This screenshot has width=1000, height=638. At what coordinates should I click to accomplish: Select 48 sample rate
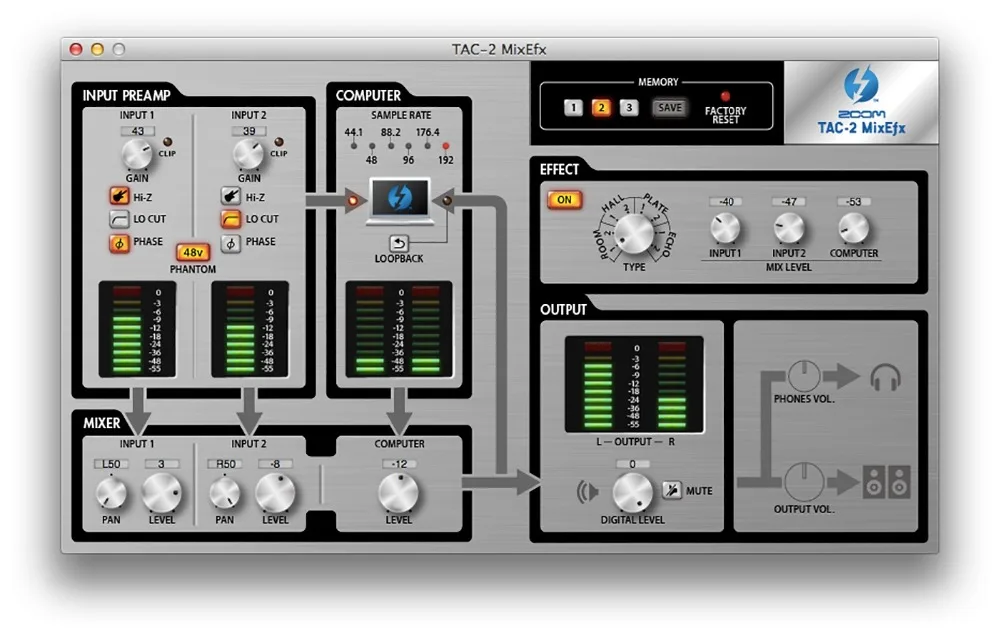[372, 146]
